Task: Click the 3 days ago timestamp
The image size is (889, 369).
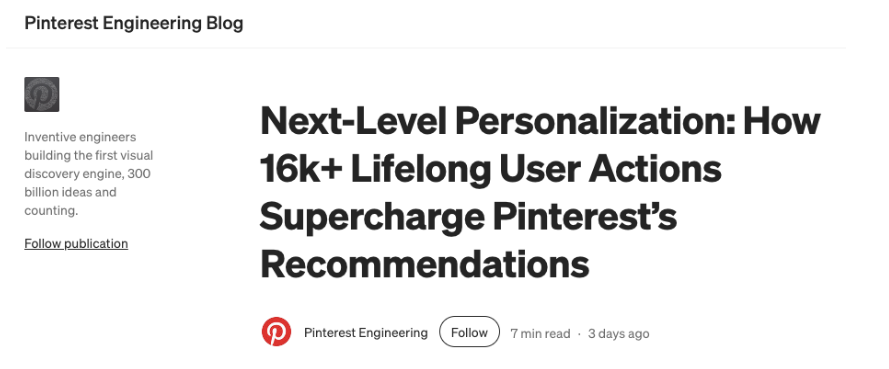Action: click(619, 333)
